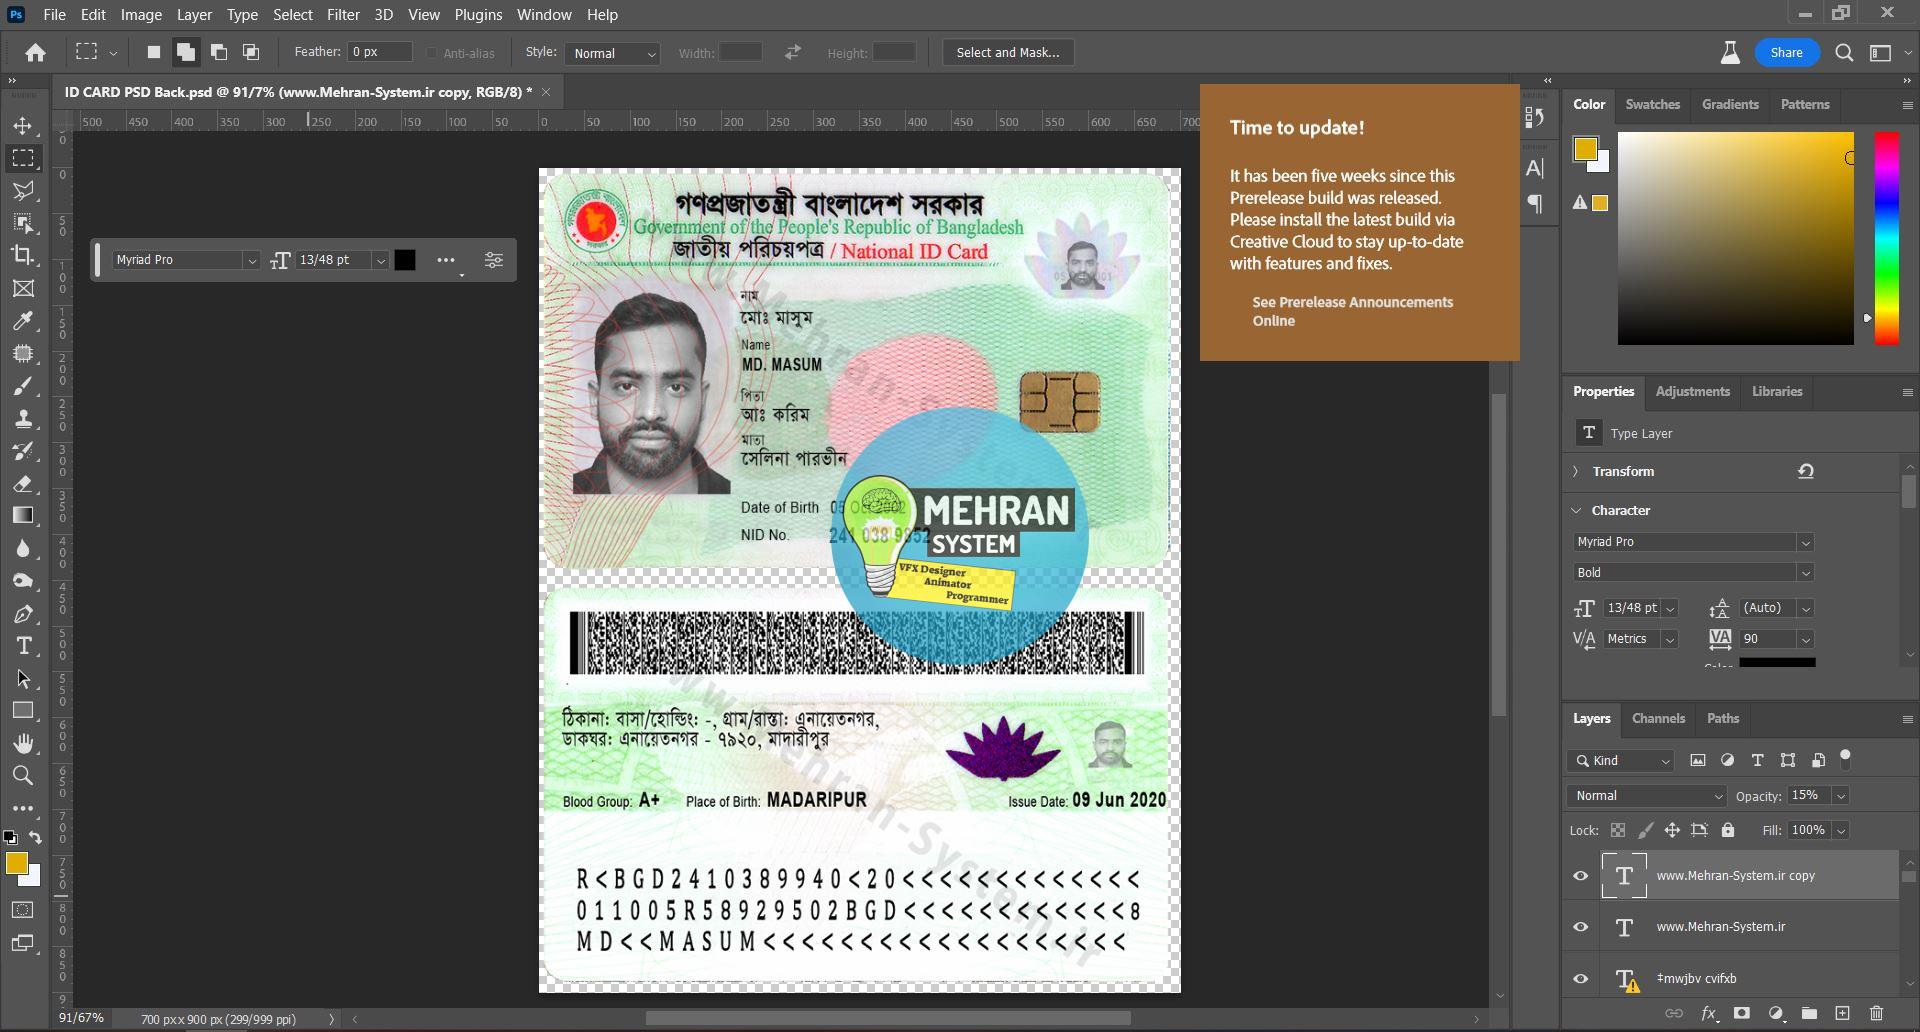This screenshot has width=1920, height=1032.
Task: Select the Clone Stamp tool
Action: coord(23,418)
